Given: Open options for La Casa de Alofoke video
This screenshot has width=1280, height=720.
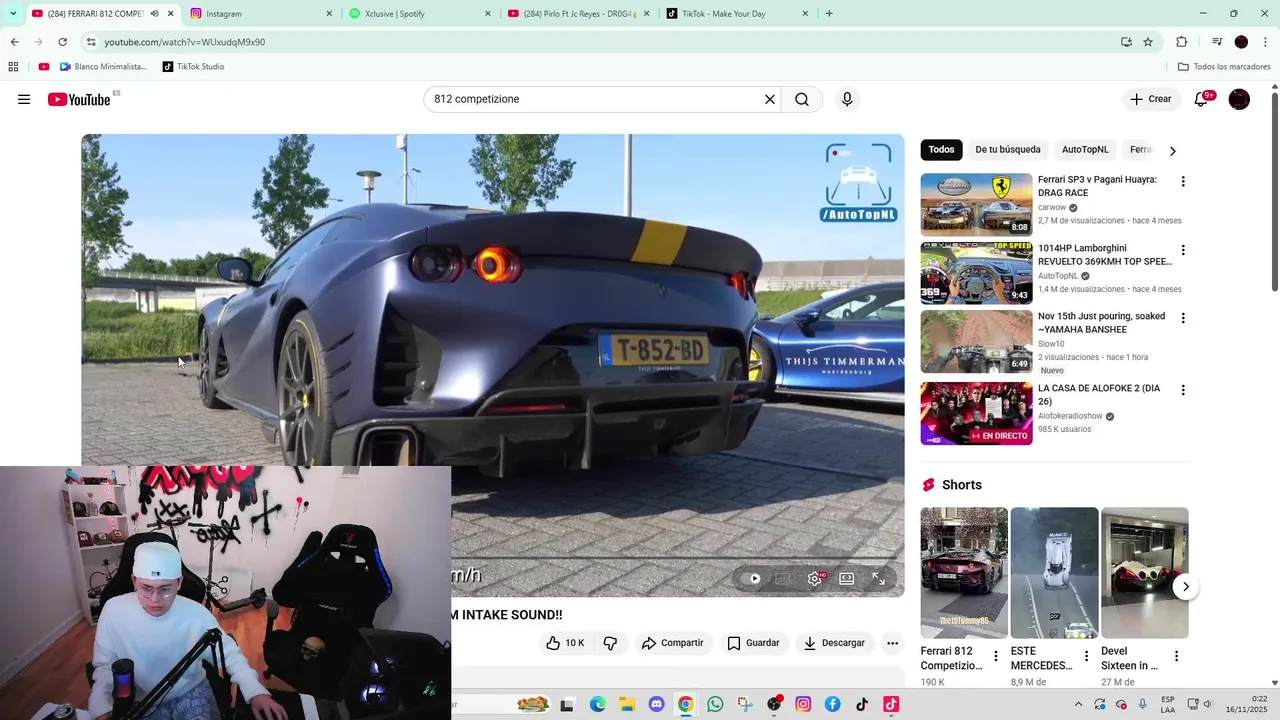Looking at the screenshot, I should coord(1183,390).
